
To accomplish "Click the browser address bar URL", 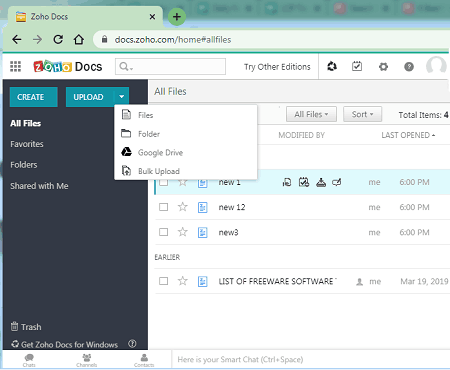I will click(173, 40).
